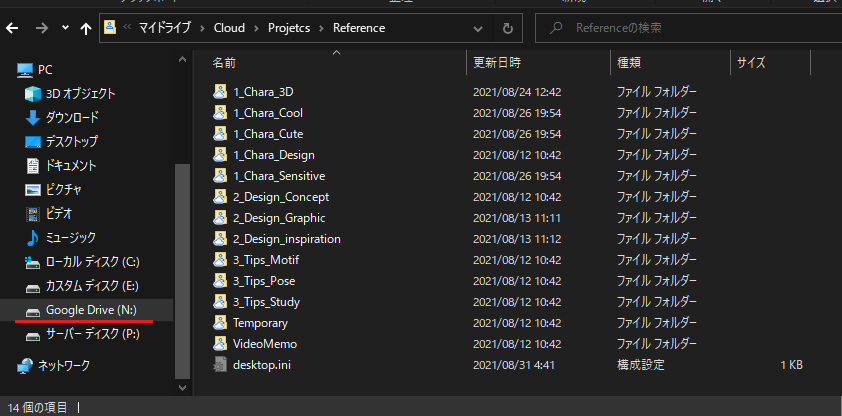Select the file name 2_Design_Concept

(281, 197)
